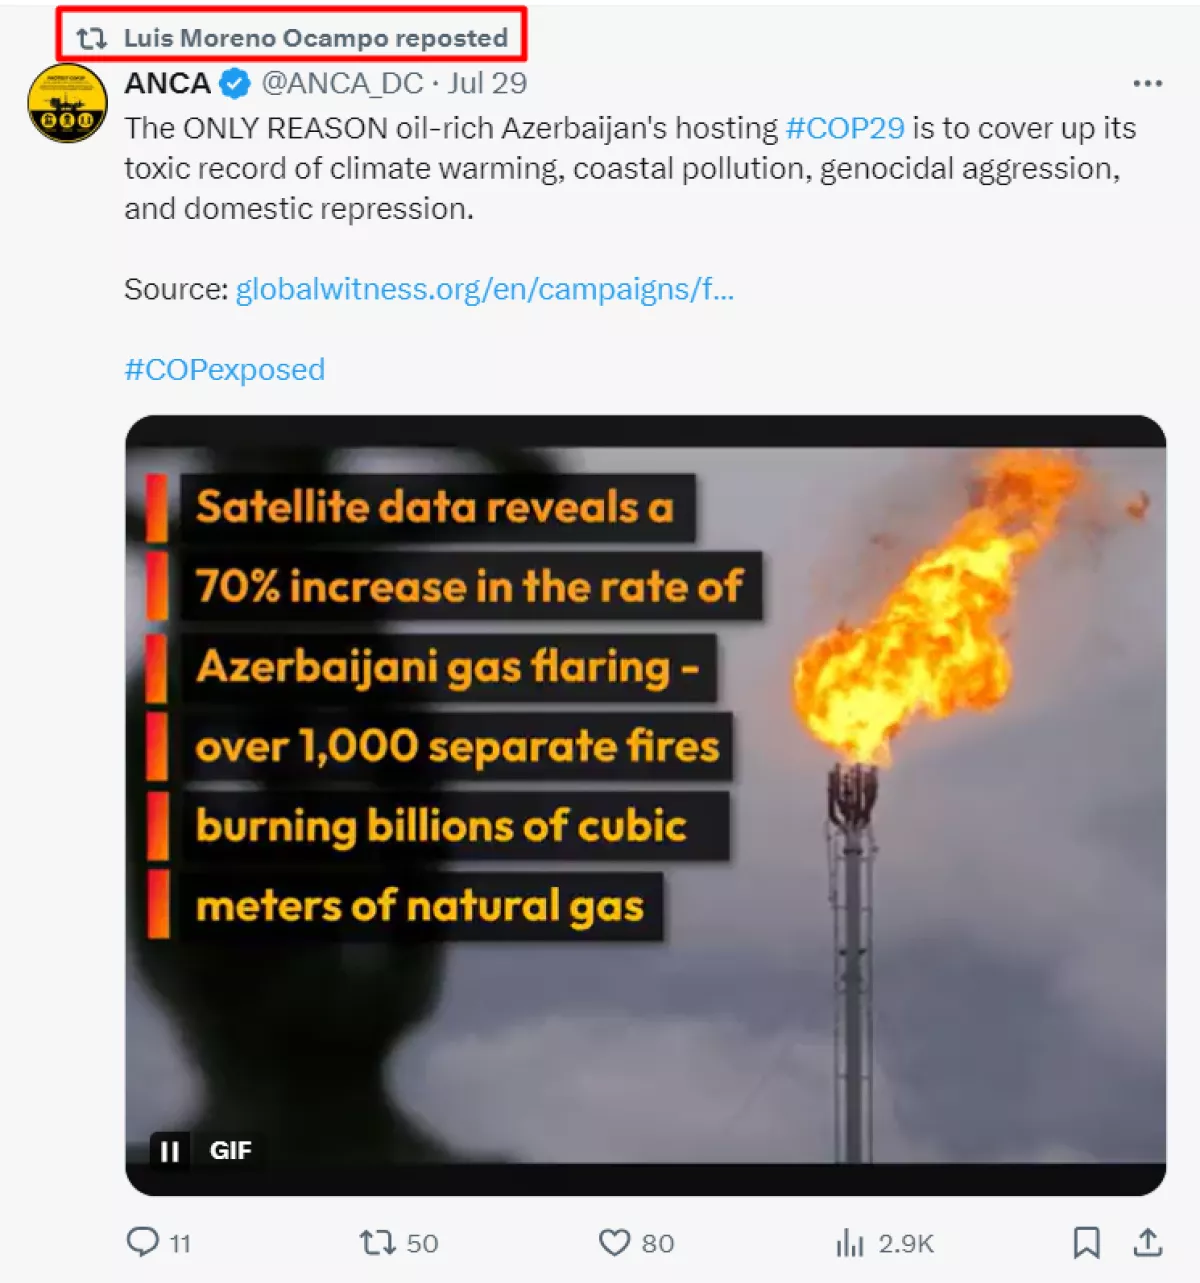Open the @ANCA_DC handle
The image size is (1200, 1283).
(x=342, y=83)
